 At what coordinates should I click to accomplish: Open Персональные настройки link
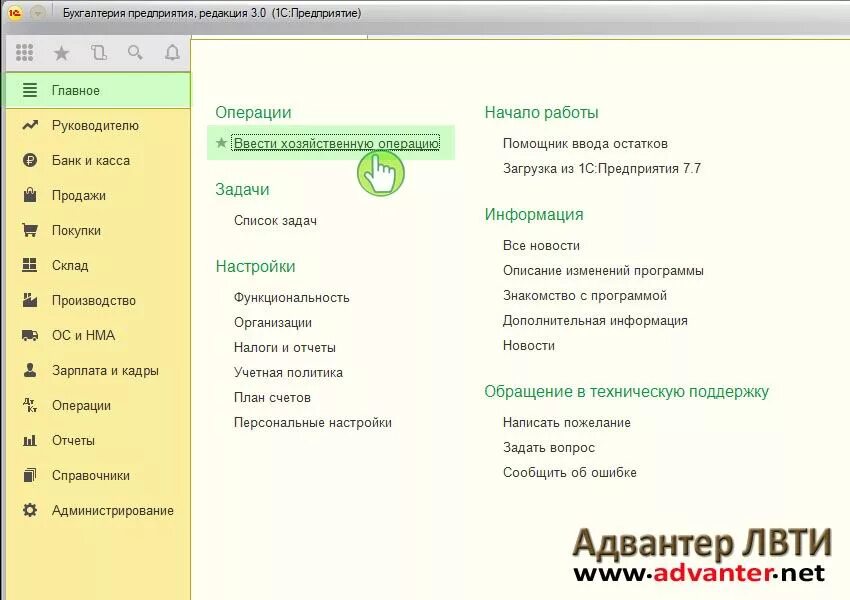313,422
